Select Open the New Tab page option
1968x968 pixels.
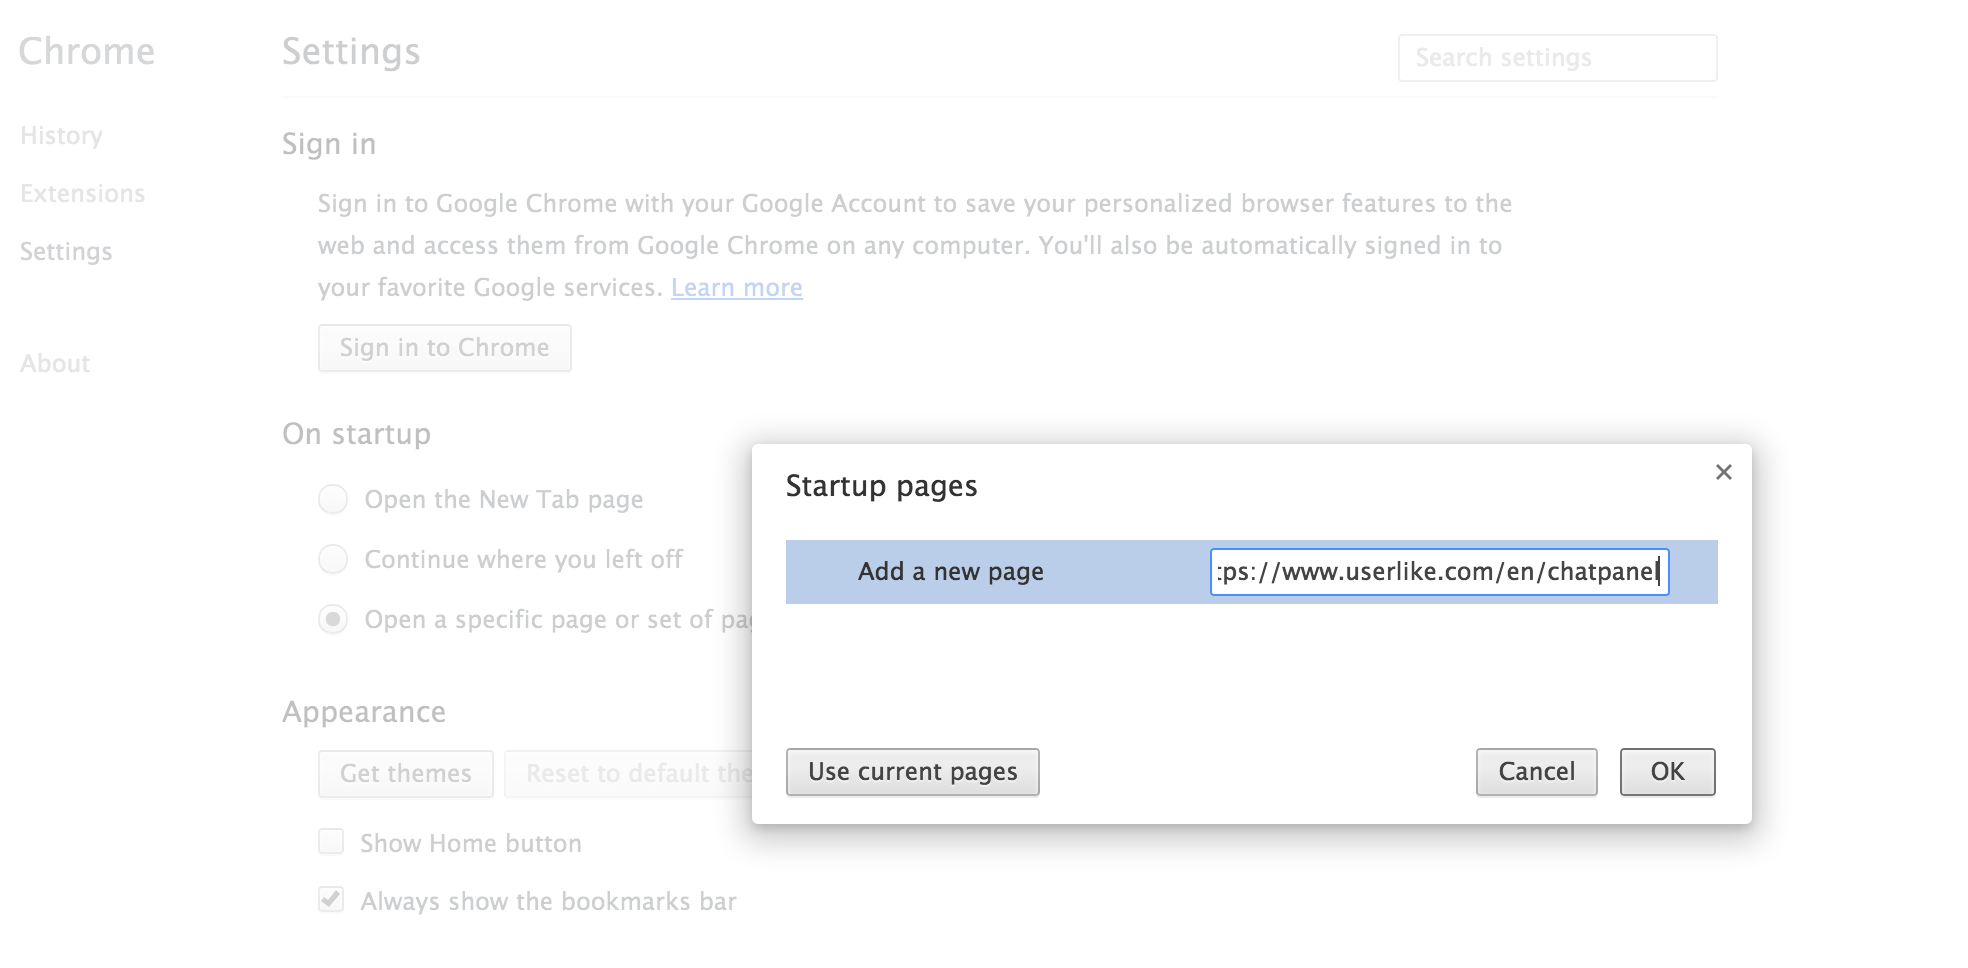[333, 499]
